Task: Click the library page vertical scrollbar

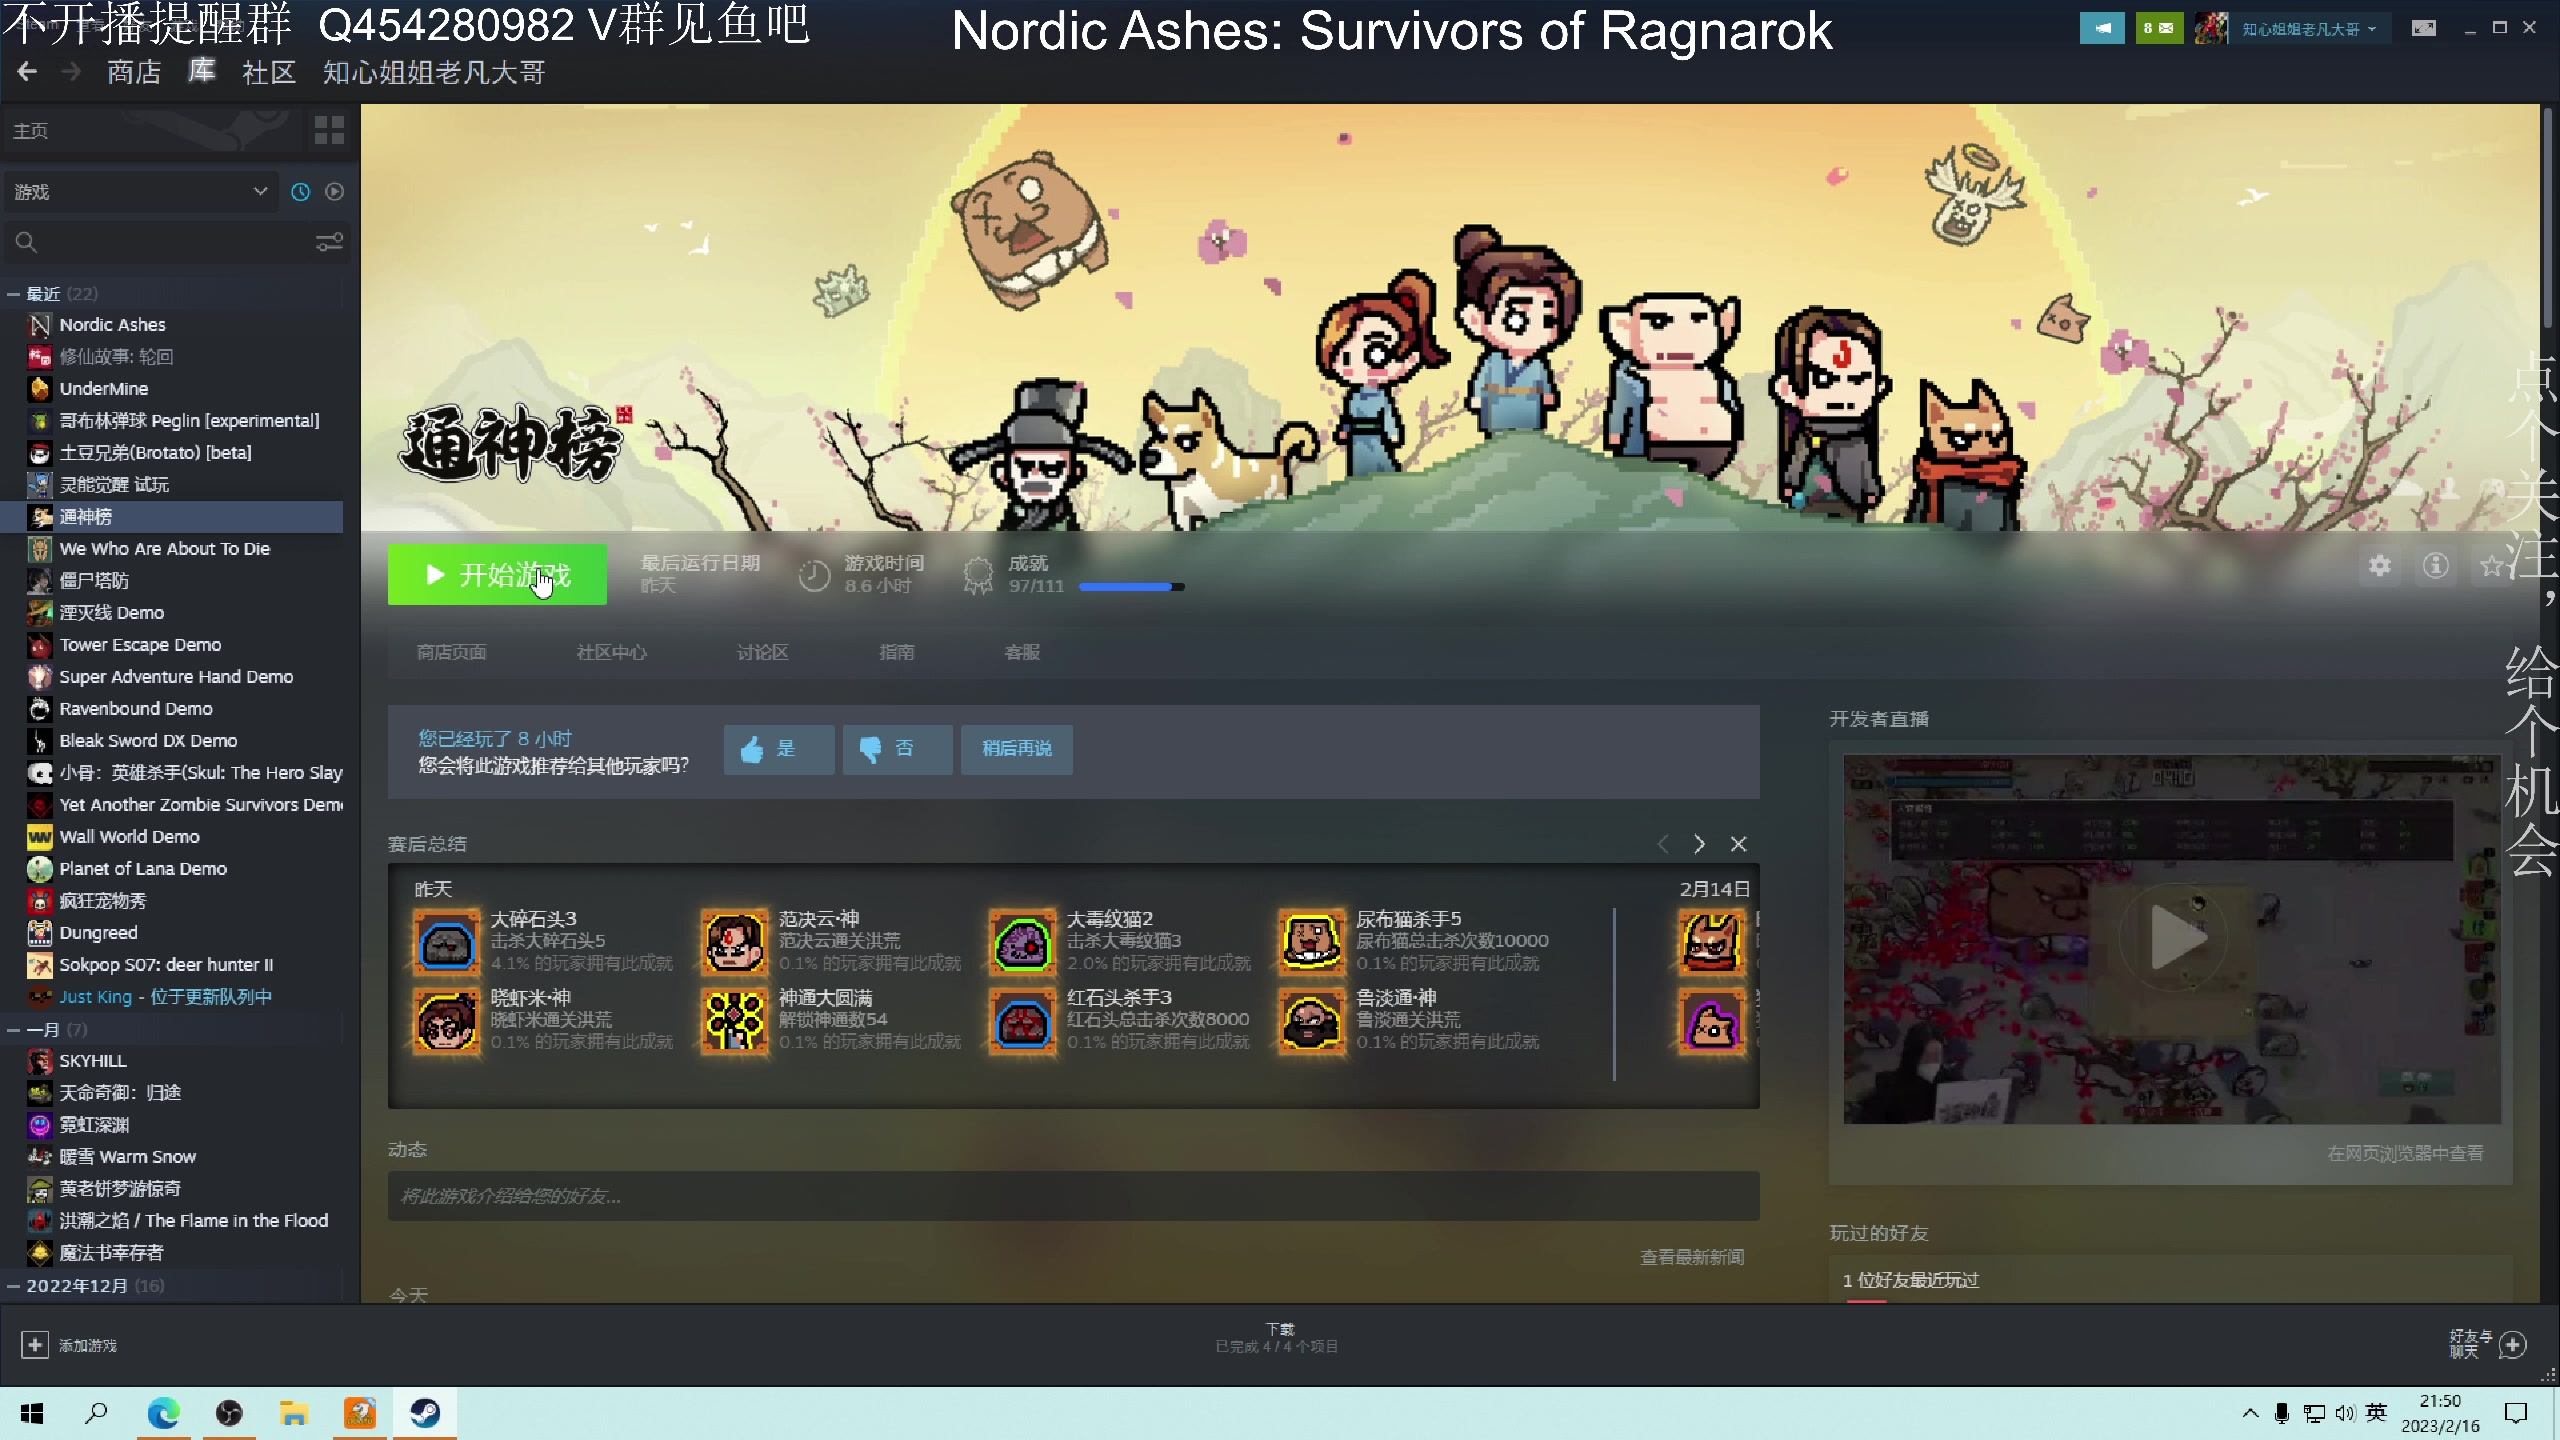Action: point(2548,220)
